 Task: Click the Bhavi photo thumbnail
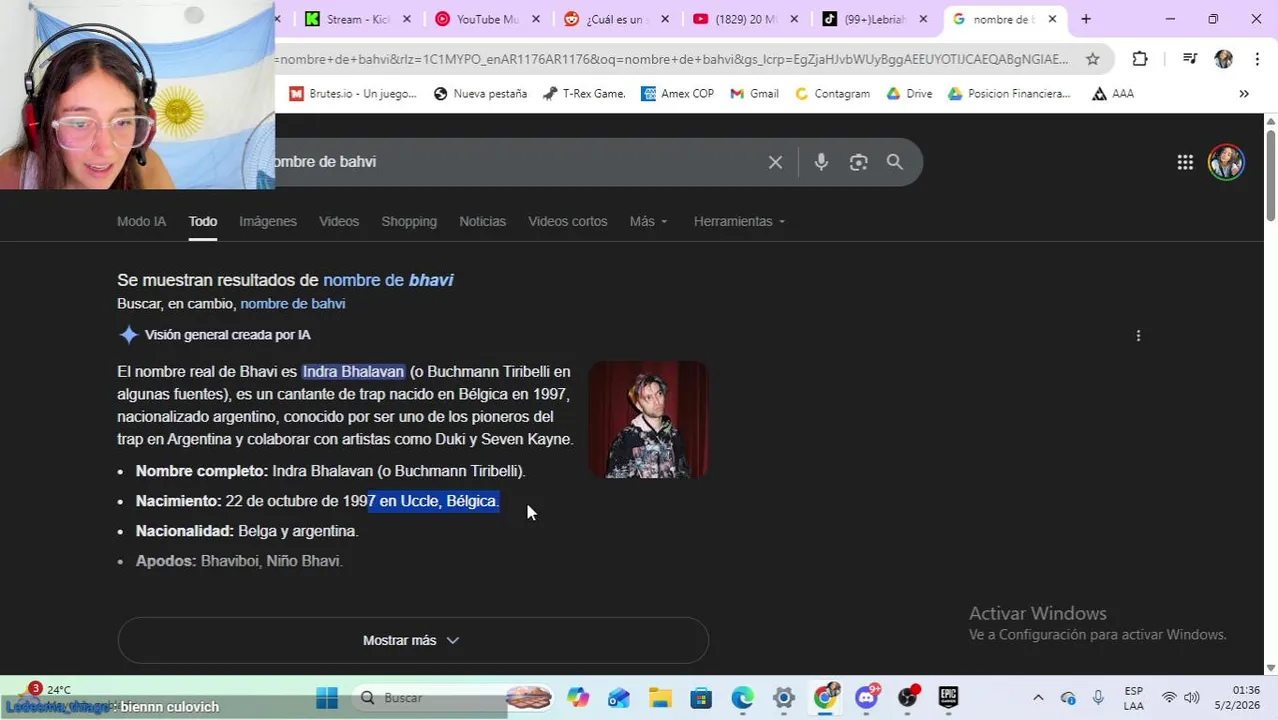pos(648,420)
